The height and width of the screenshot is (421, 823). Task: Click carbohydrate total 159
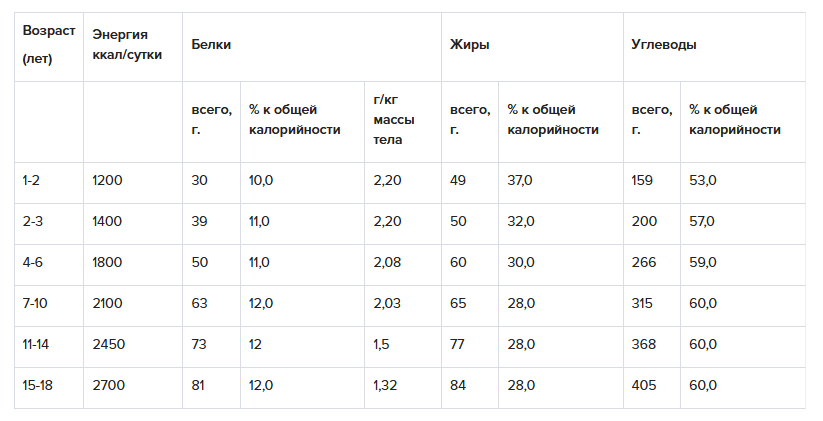click(x=642, y=180)
